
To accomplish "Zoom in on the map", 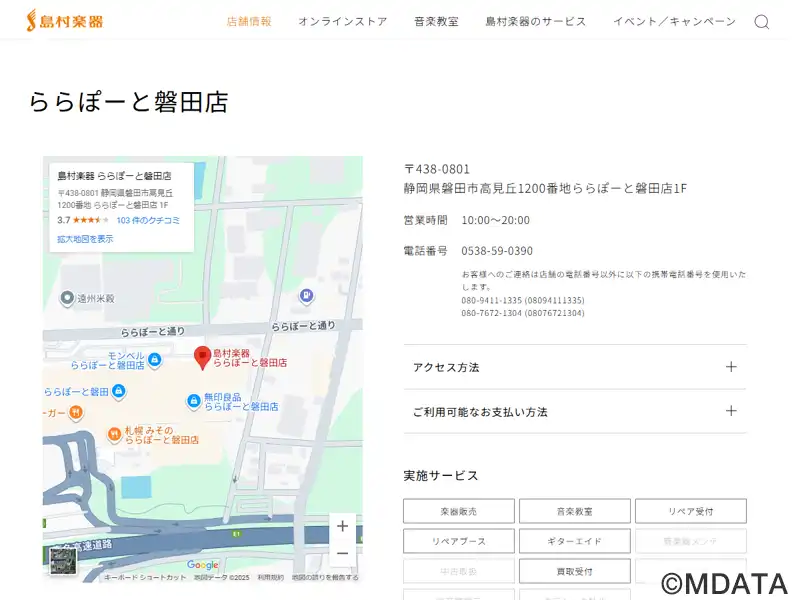I will point(342,526).
